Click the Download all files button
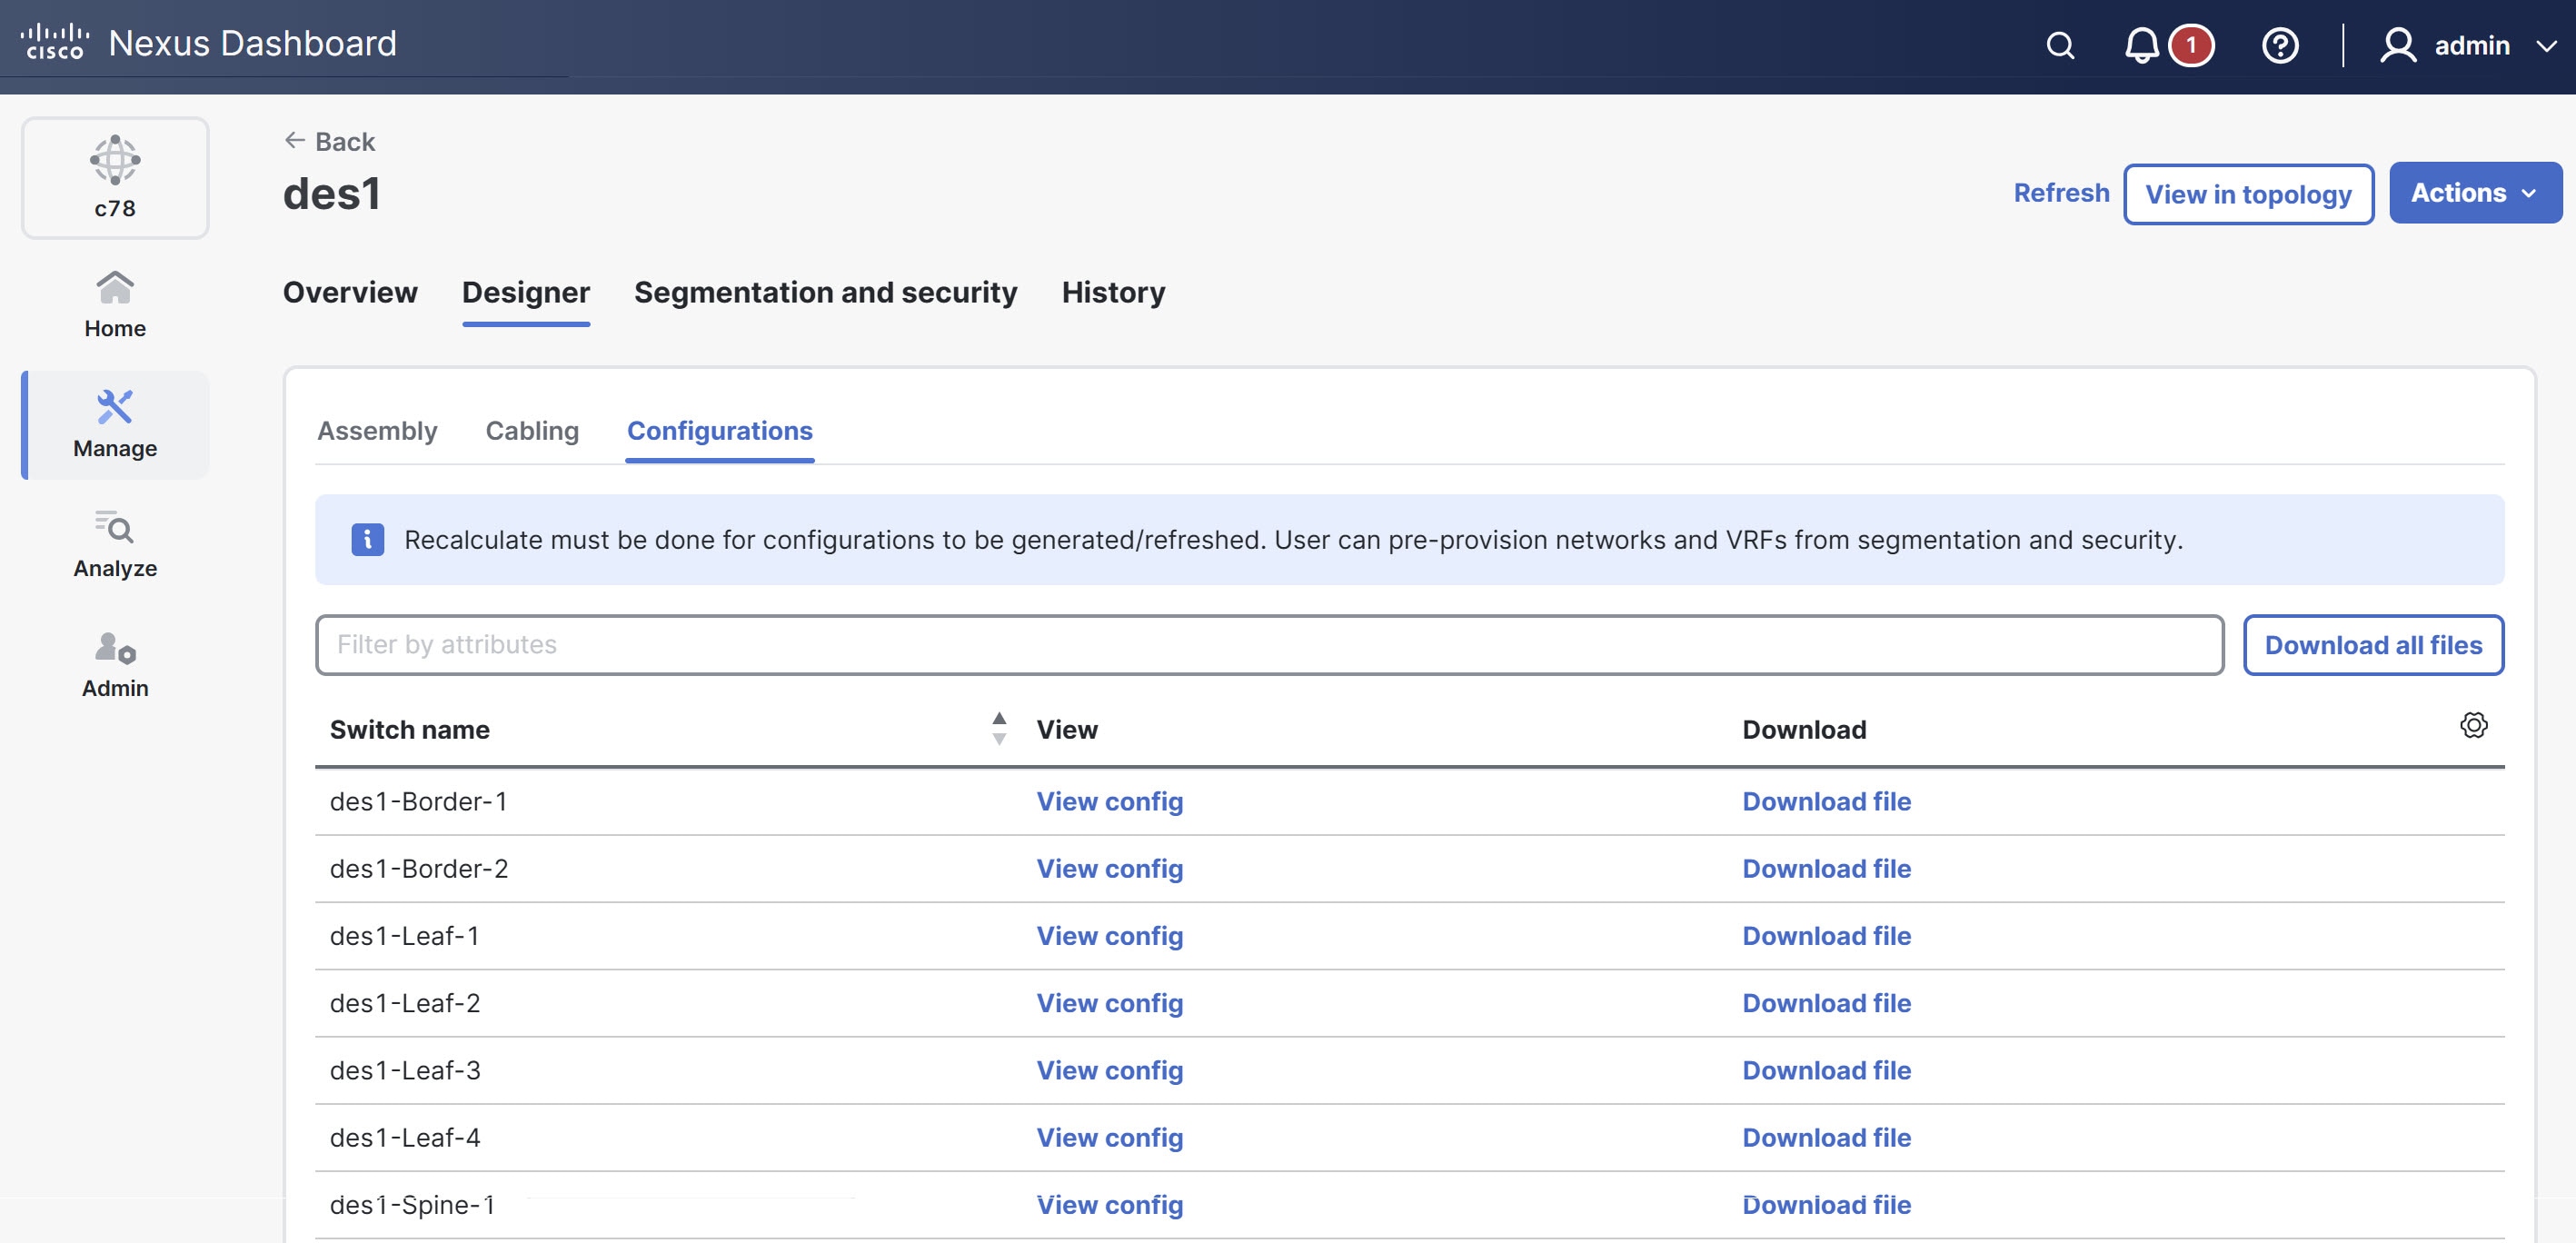2576x1243 pixels. coord(2372,645)
